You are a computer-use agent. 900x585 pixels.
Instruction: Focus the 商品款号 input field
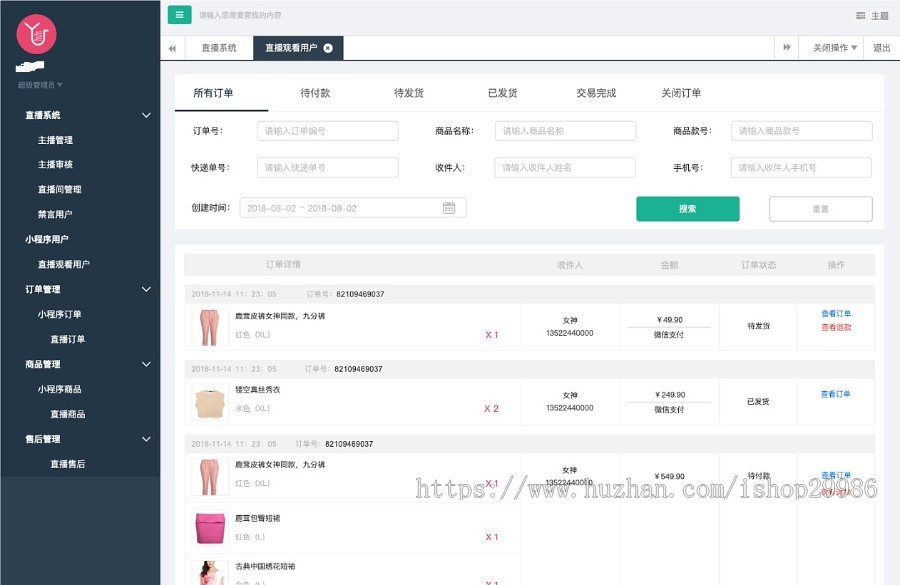coord(802,131)
